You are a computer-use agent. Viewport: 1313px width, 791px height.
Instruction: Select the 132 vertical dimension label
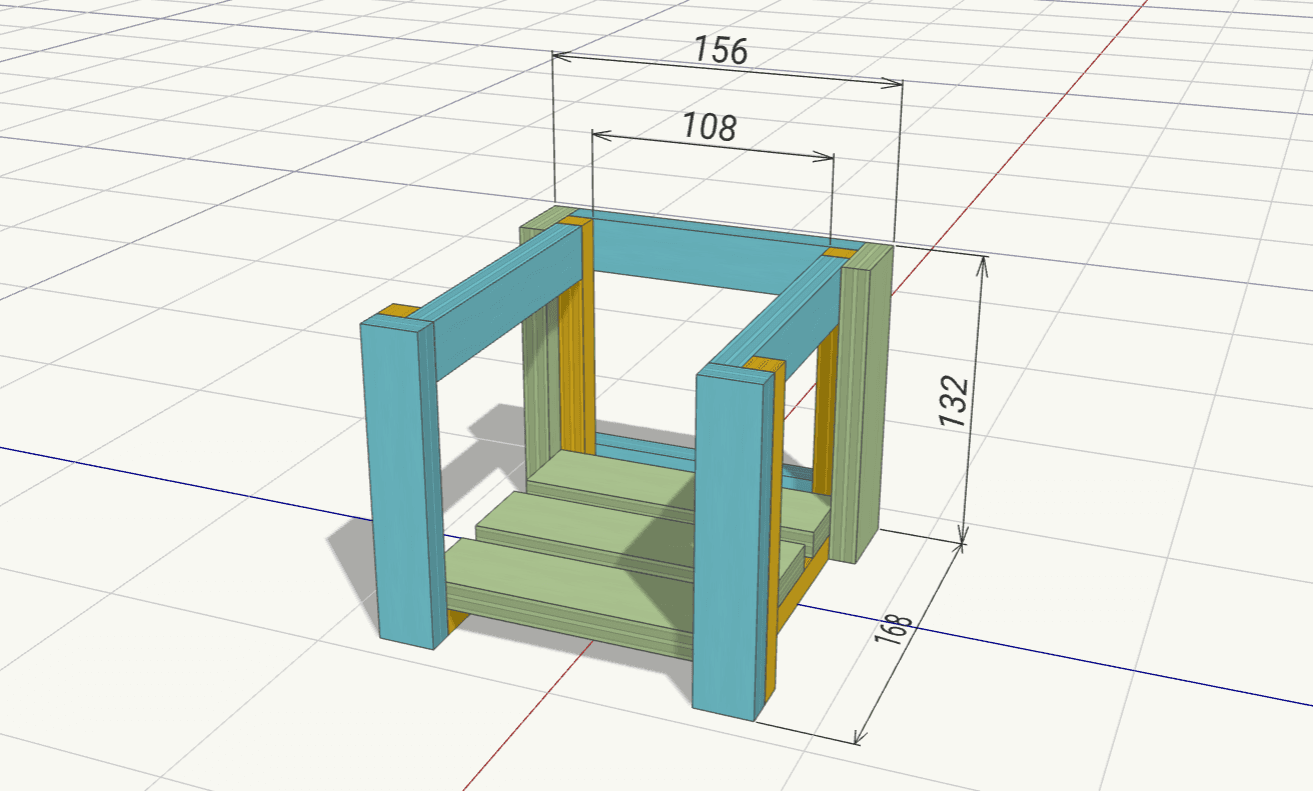(x=954, y=402)
